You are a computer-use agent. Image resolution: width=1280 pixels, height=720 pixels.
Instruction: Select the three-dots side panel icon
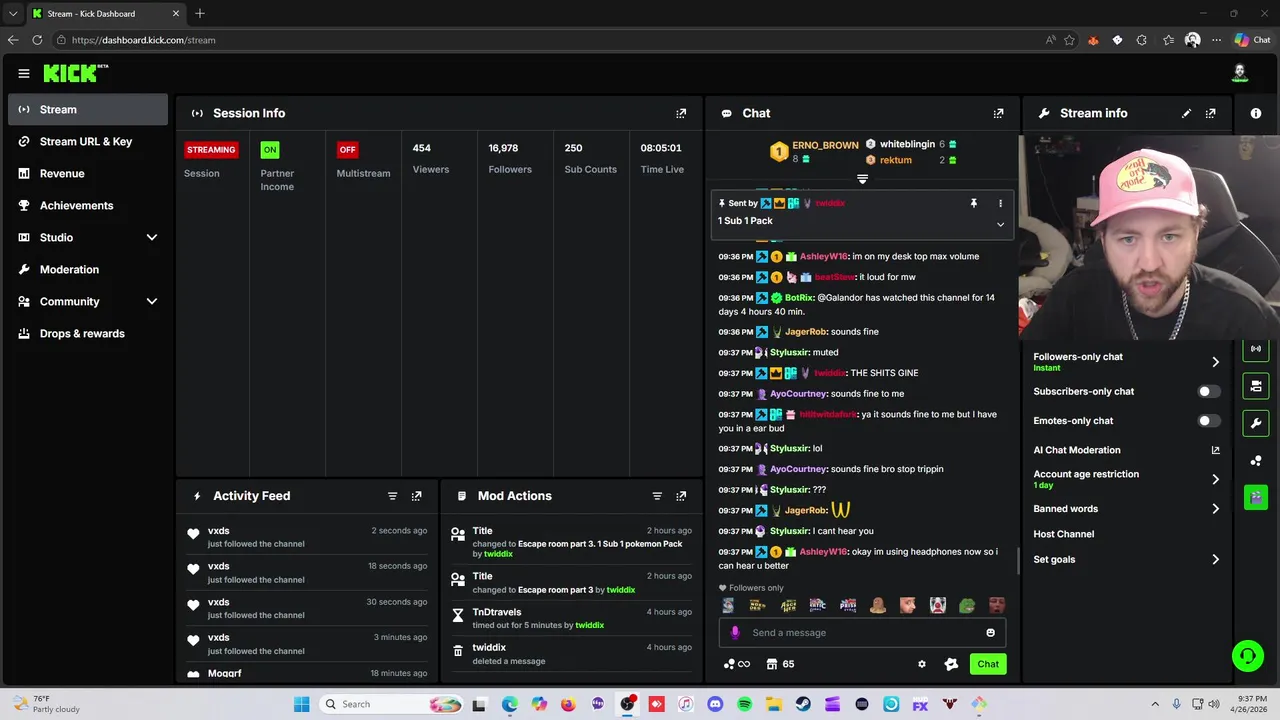(1256, 460)
